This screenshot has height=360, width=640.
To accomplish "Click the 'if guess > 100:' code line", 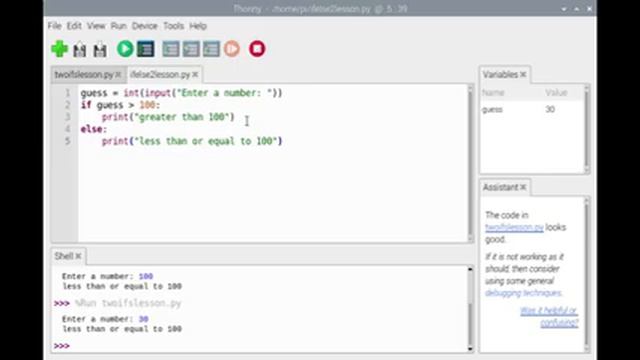I will click(x=120, y=105).
